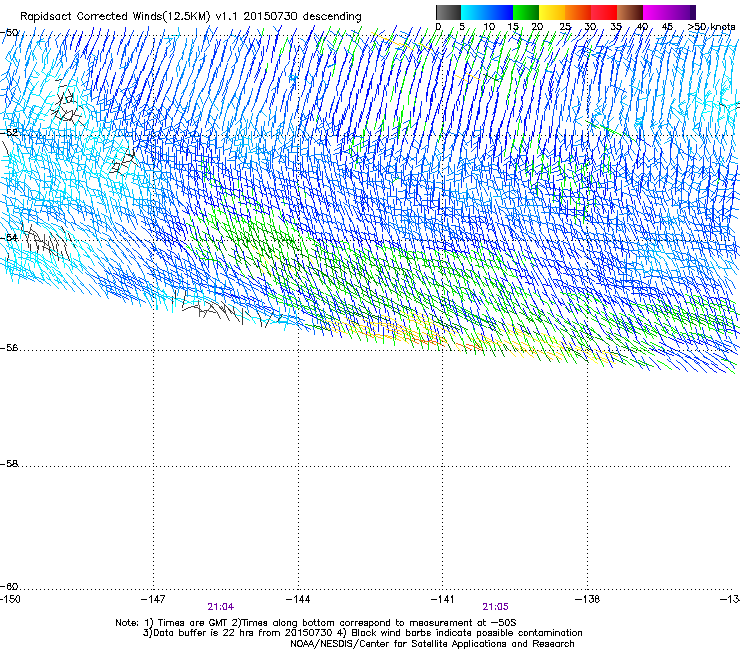The image size is (740, 650).
Task: Select the green 15-20 knots color swatch
Action: pyautogui.click(x=526, y=12)
